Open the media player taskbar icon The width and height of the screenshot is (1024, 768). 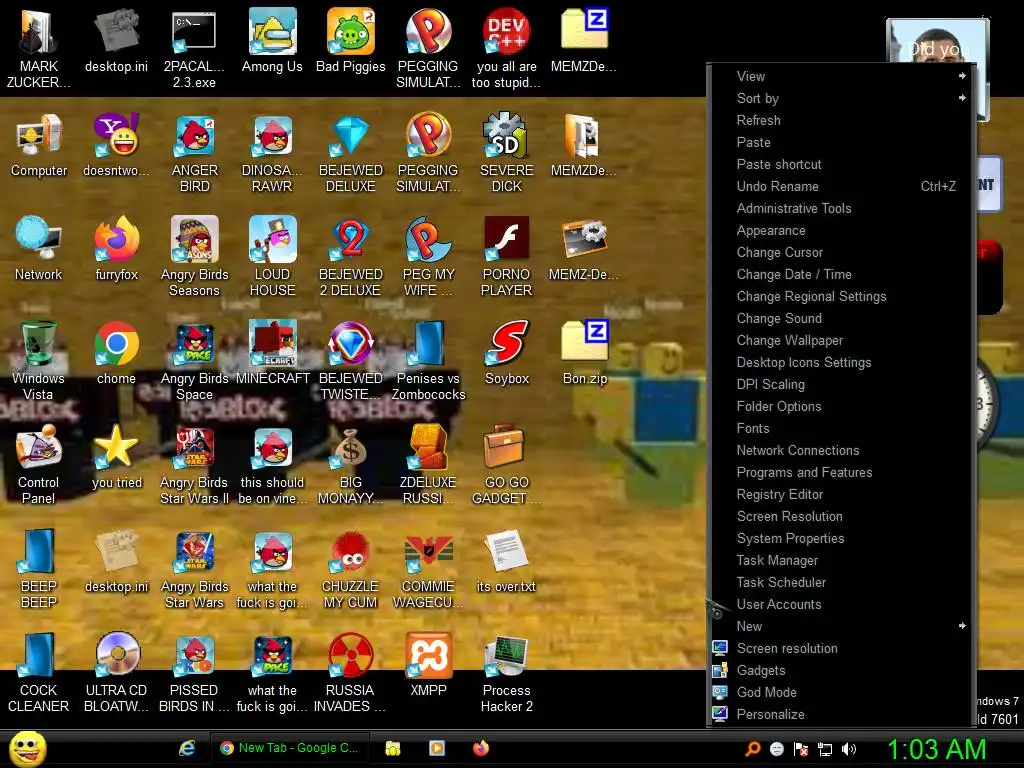tap(437, 748)
